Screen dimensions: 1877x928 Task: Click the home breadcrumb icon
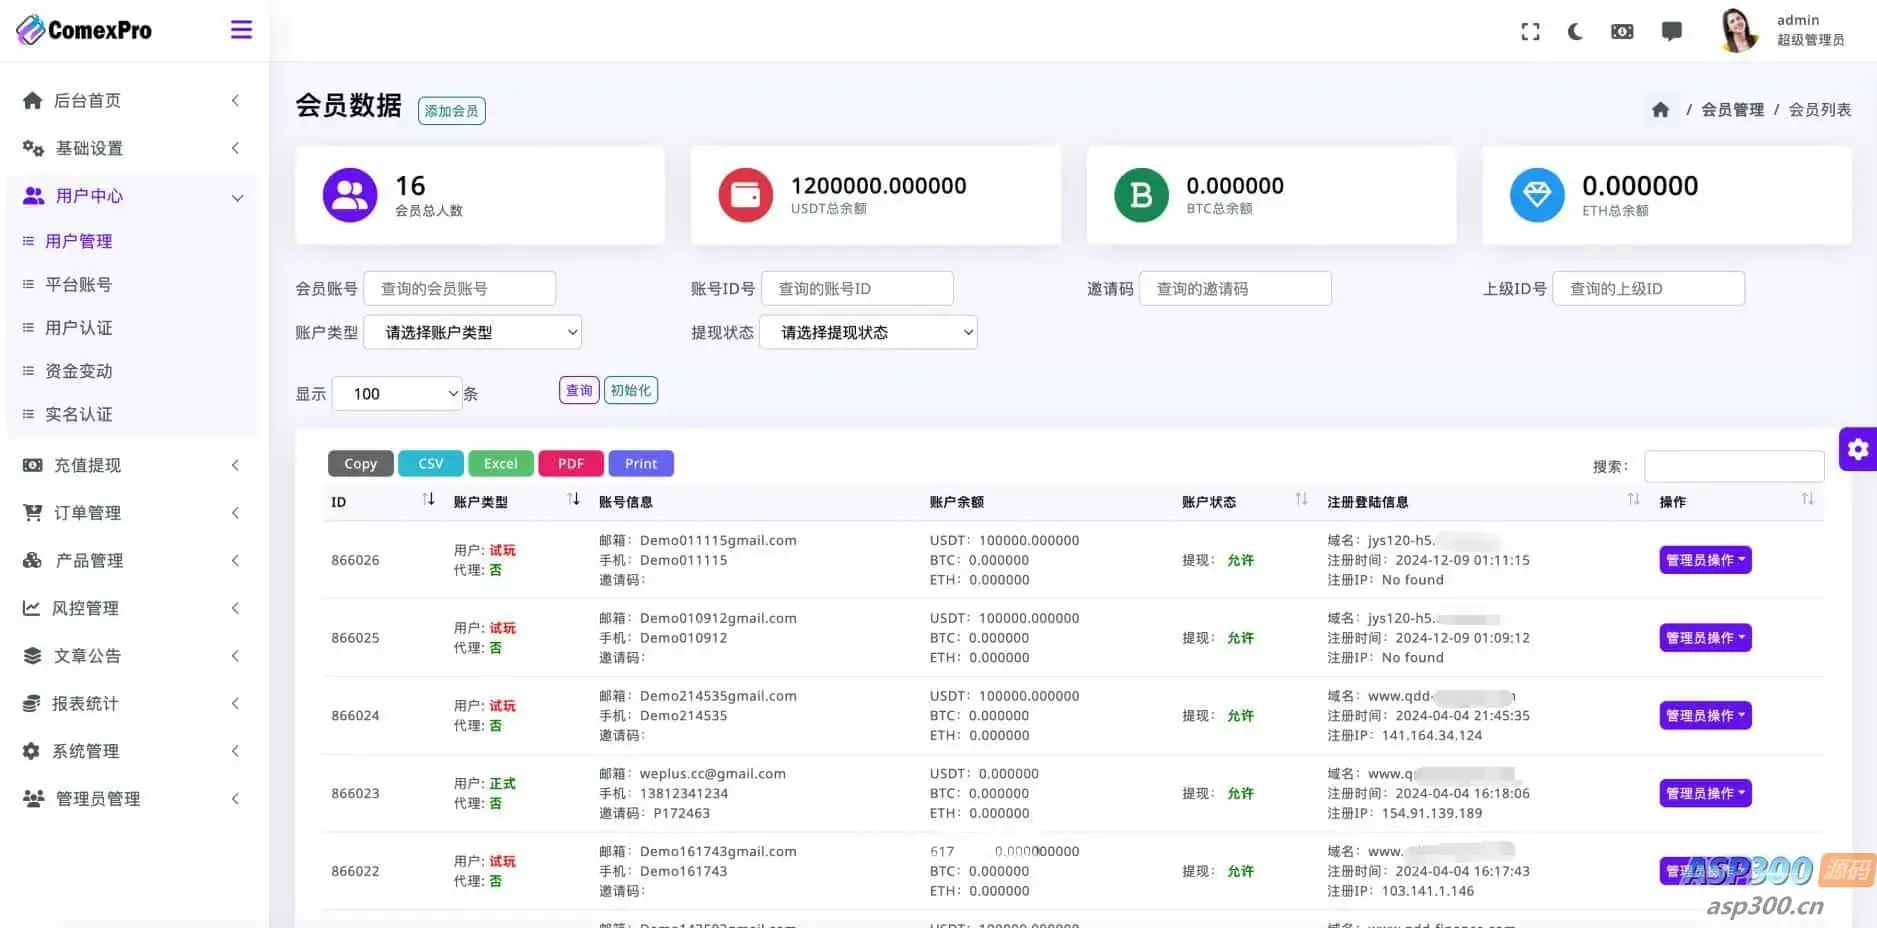click(x=1660, y=110)
